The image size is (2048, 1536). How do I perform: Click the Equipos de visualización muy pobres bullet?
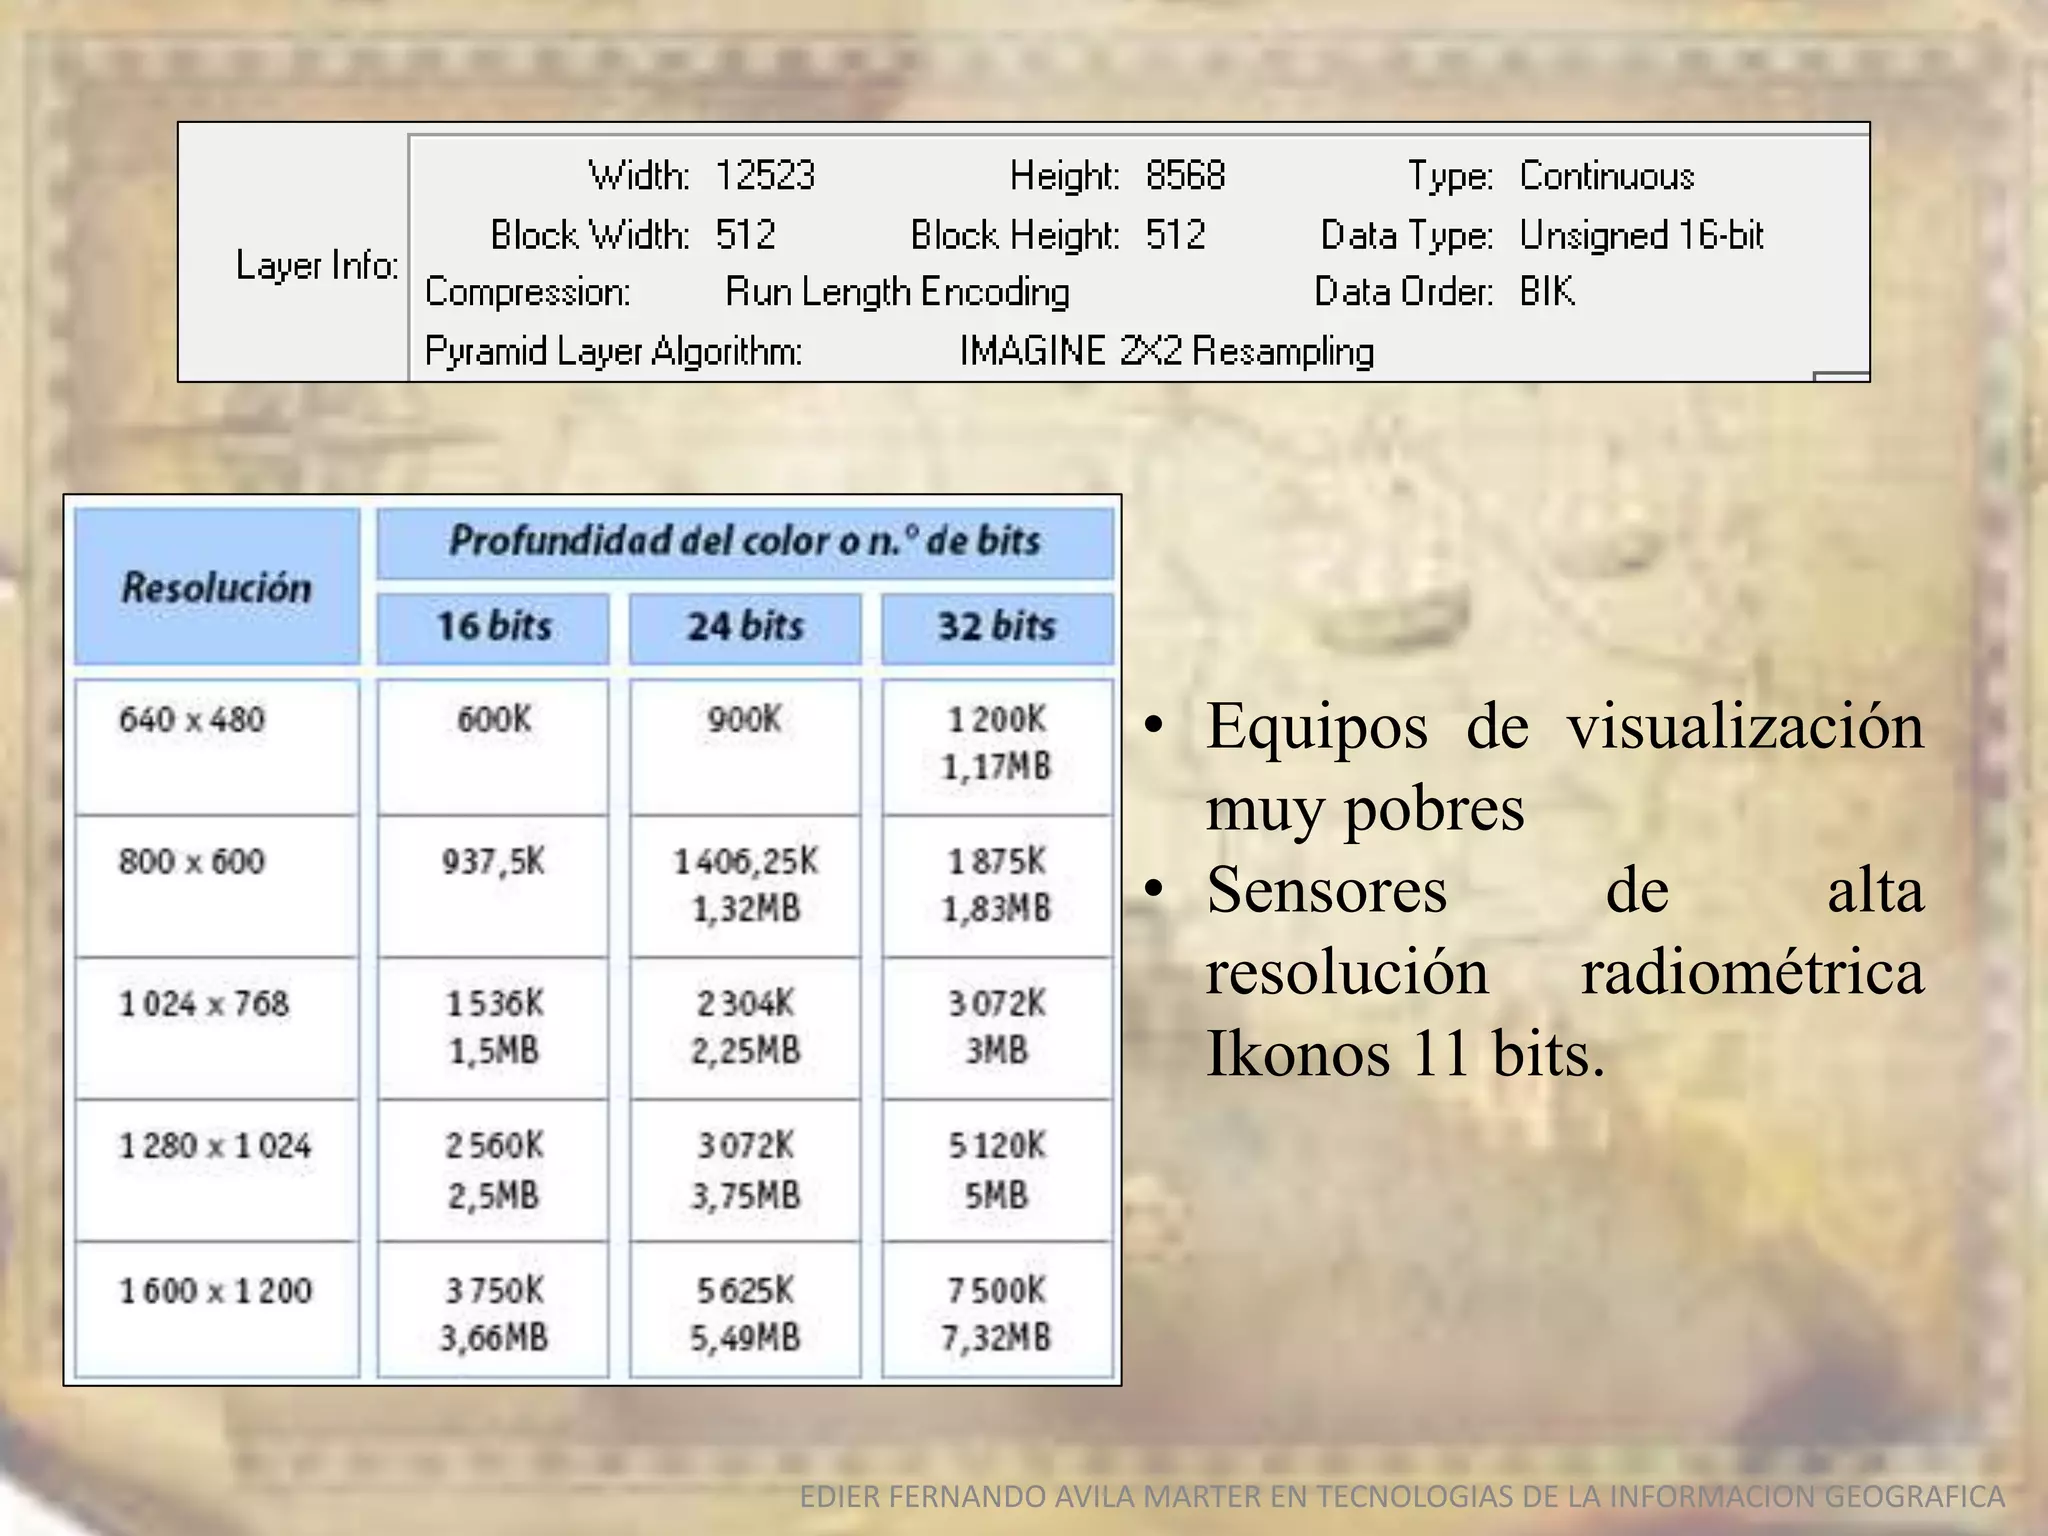[1534, 767]
